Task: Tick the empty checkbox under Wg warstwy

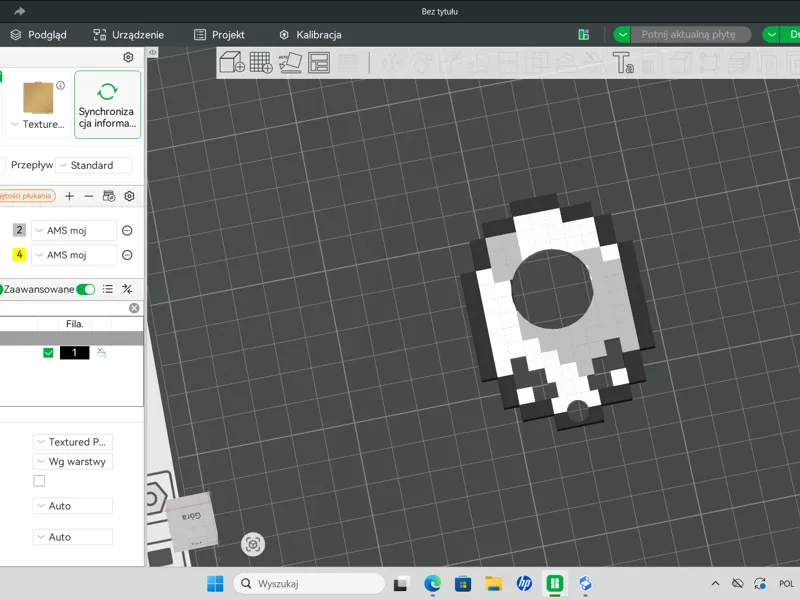Action: [x=39, y=481]
